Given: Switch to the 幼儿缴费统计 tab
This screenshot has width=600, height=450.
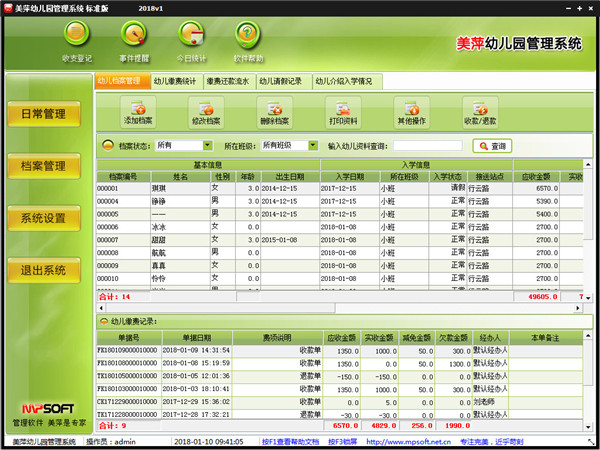Looking at the screenshot, I should (177, 81).
